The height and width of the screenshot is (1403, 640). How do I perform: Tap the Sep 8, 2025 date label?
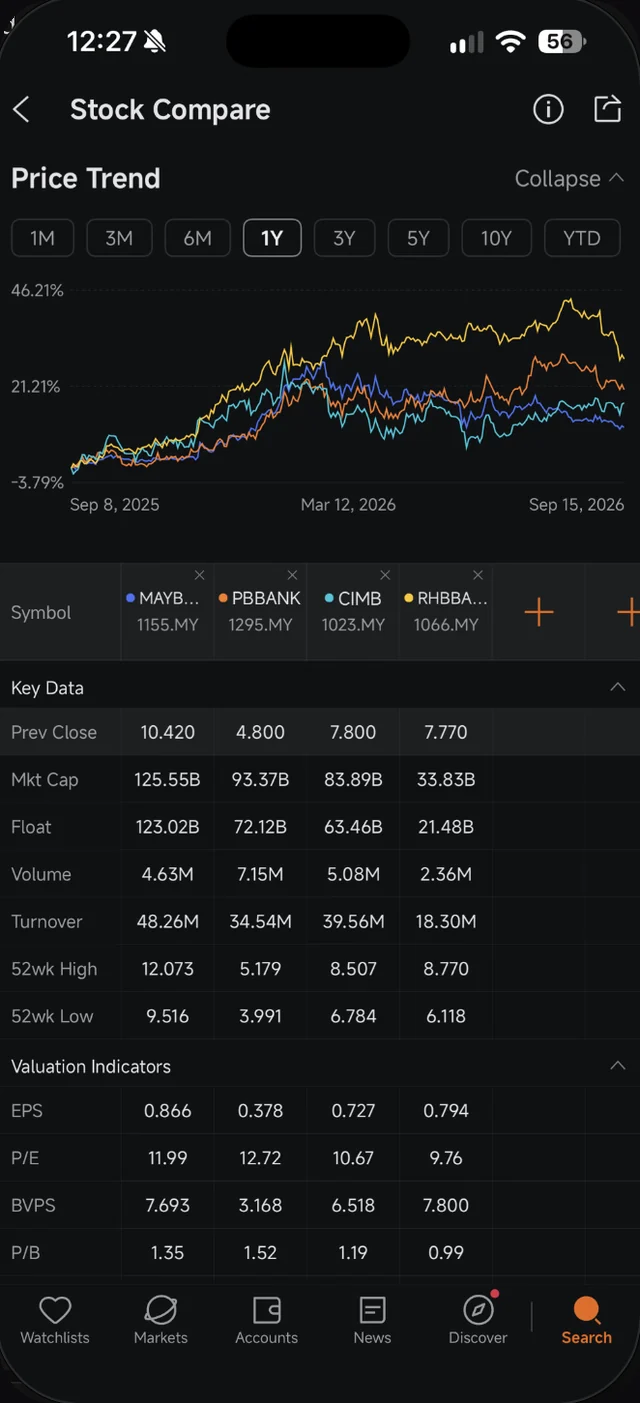pyautogui.click(x=114, y=505)
